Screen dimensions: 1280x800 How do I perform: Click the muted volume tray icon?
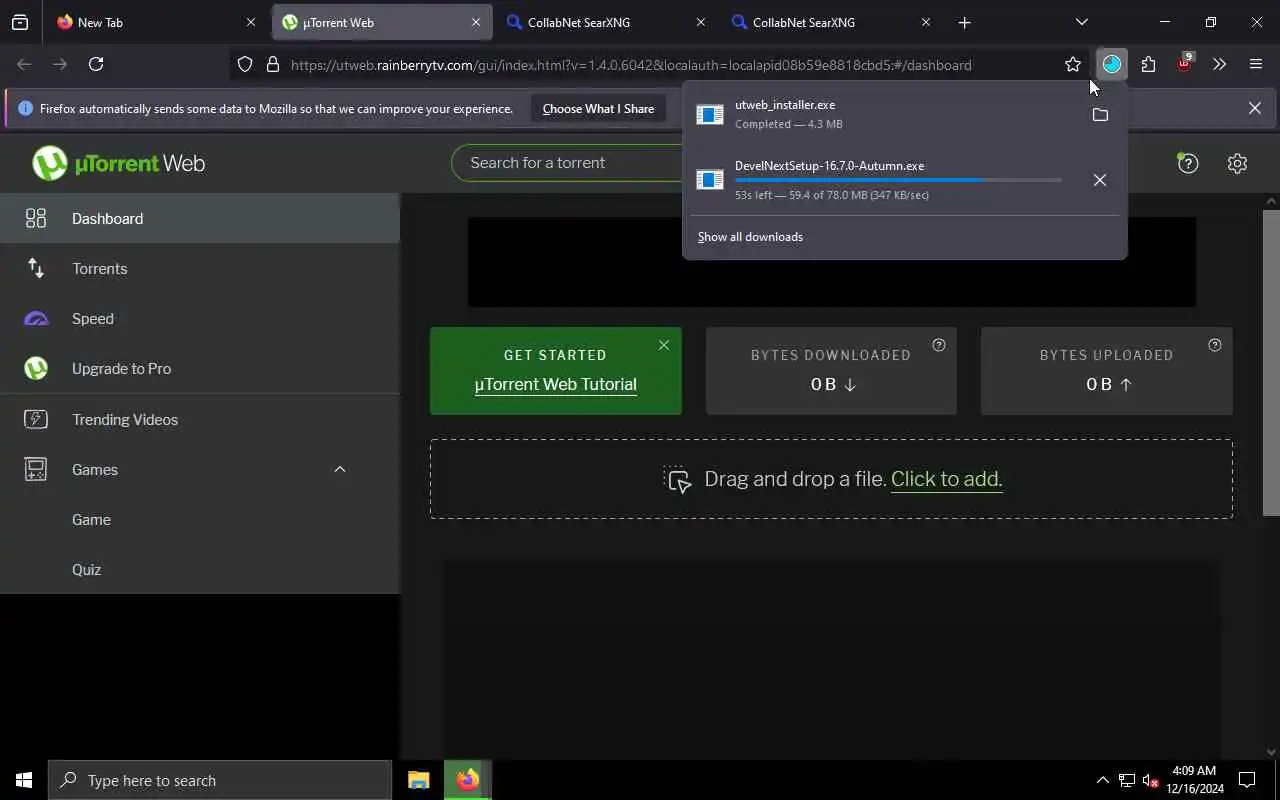(x=1150, y=780)
